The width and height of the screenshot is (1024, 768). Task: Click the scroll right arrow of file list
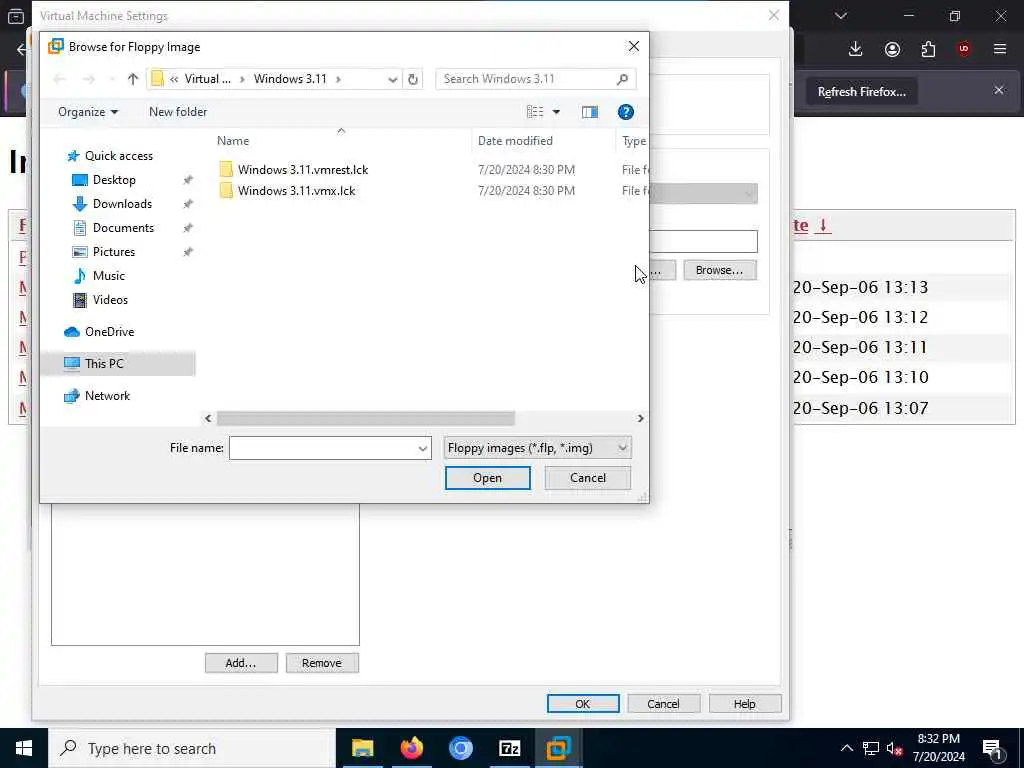(640, 418)
